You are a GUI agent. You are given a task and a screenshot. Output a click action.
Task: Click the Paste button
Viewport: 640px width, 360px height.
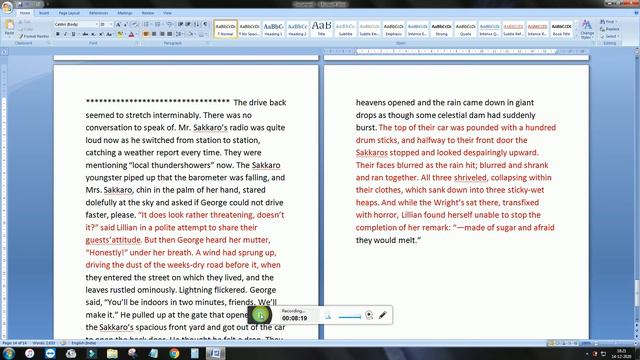[9, 29]
